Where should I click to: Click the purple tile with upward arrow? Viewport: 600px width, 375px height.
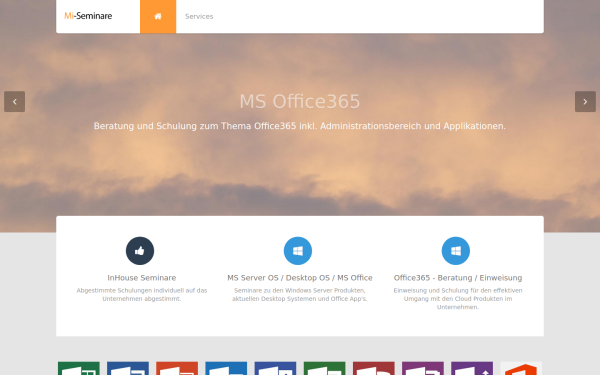pos(472,368)
